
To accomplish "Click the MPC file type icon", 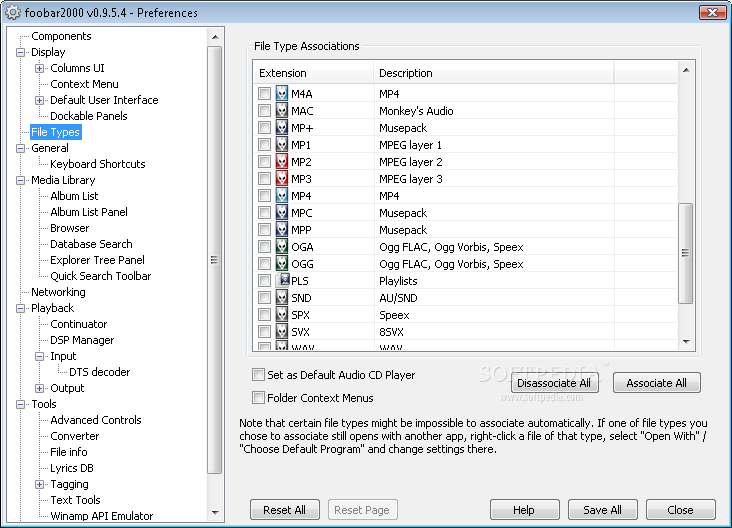I will (x=282, y=212).
